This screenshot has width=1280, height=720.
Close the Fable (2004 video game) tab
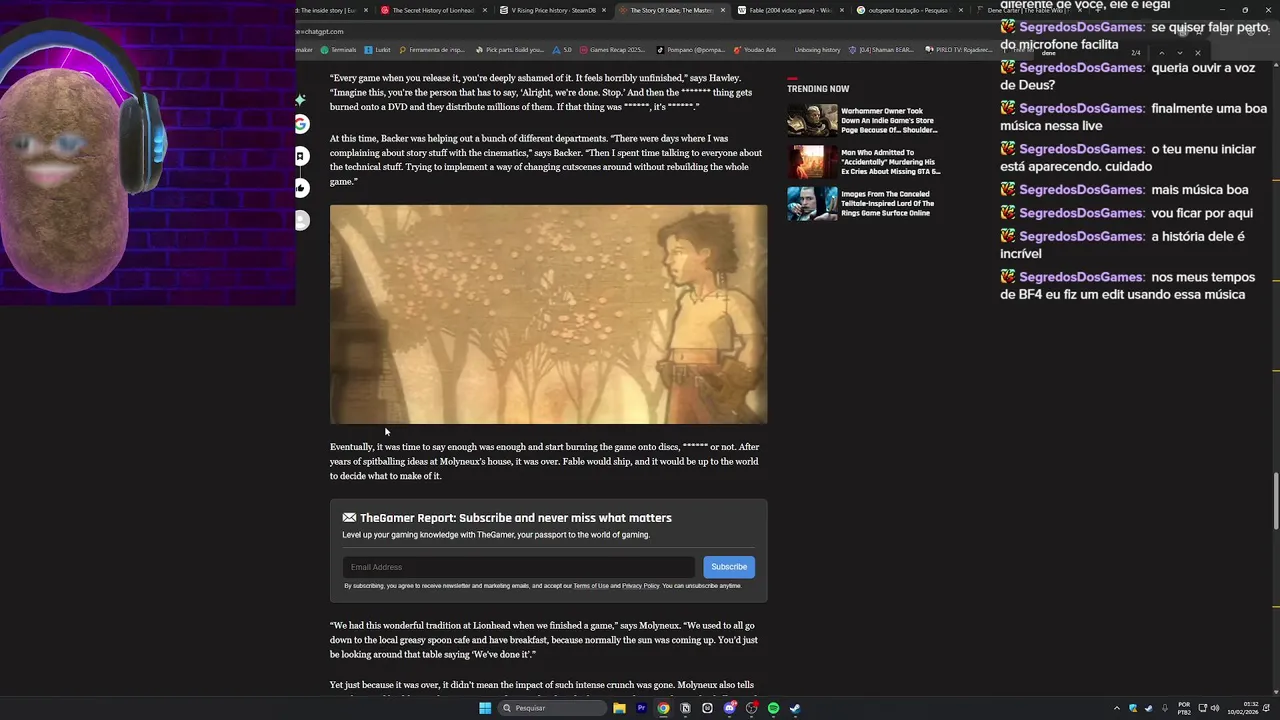pos(841,10)
